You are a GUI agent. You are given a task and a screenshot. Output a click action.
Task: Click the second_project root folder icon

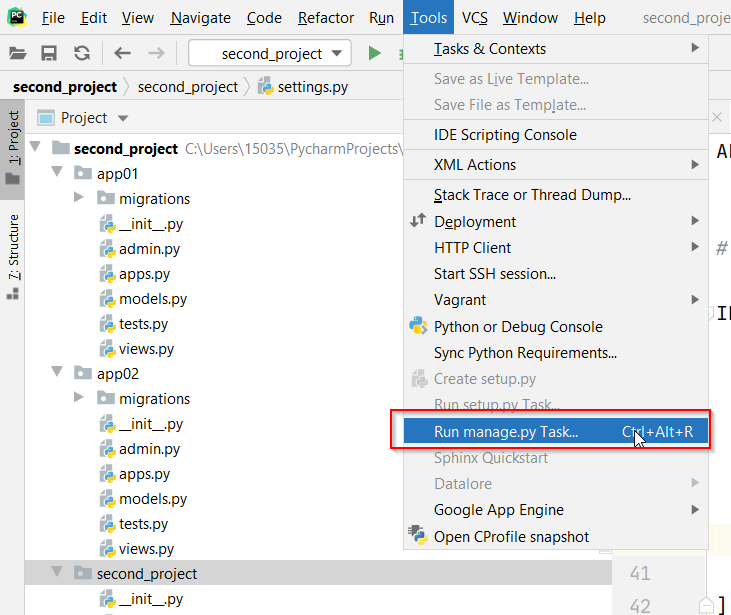click(x=61, y=148)
